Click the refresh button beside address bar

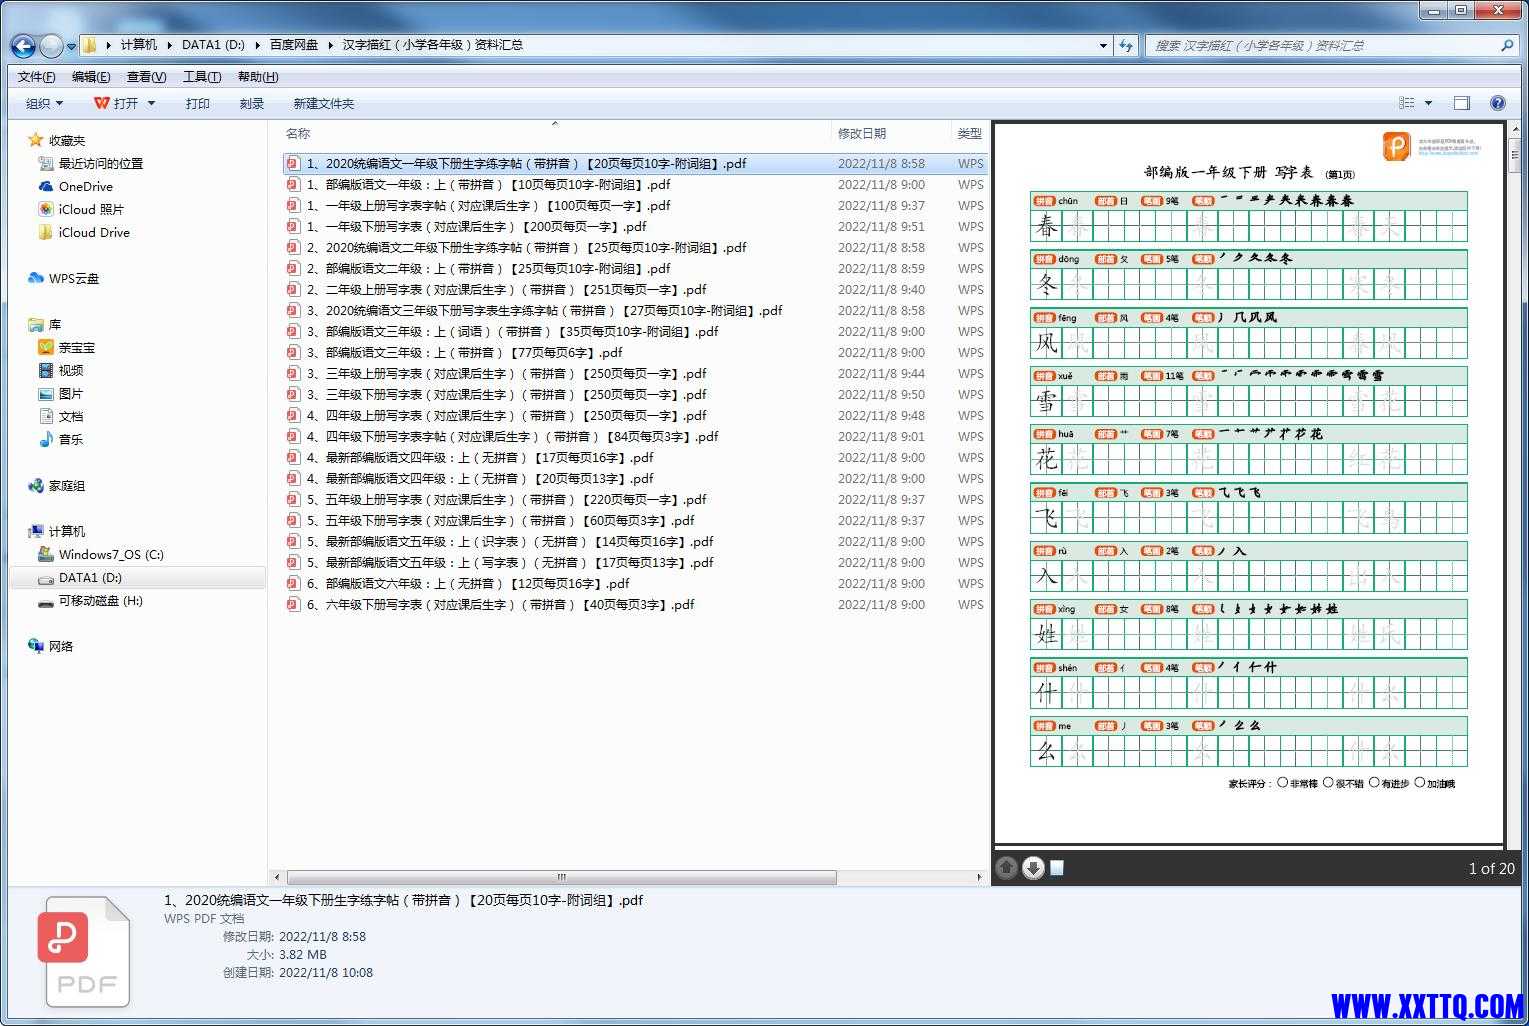[x=1127, y=45]
